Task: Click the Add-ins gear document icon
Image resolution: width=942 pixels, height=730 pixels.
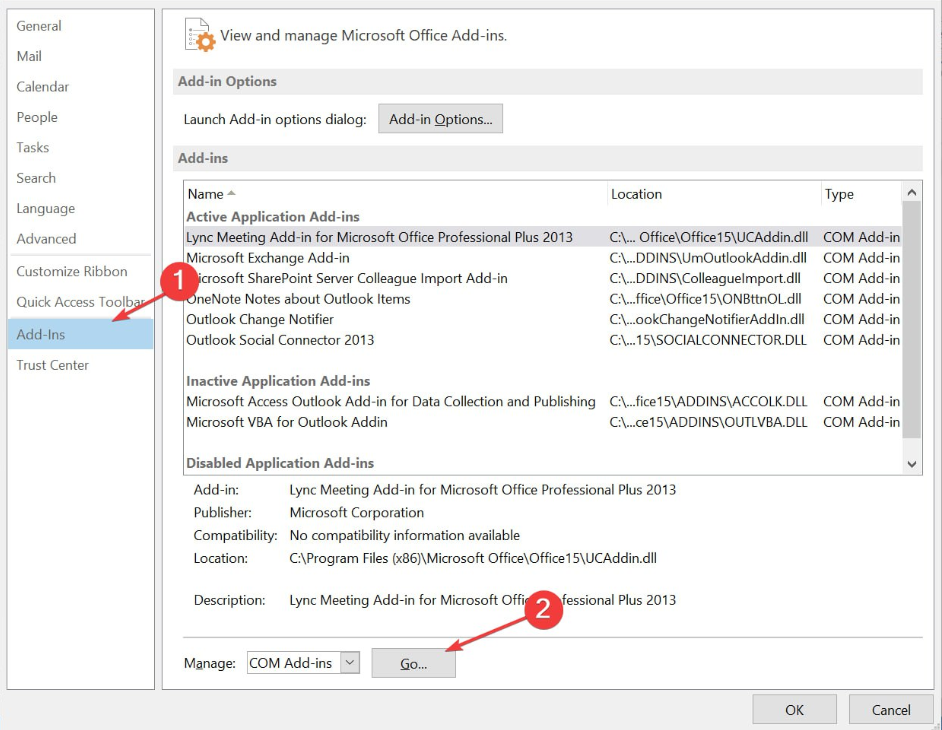Action: tap(199, 35)
